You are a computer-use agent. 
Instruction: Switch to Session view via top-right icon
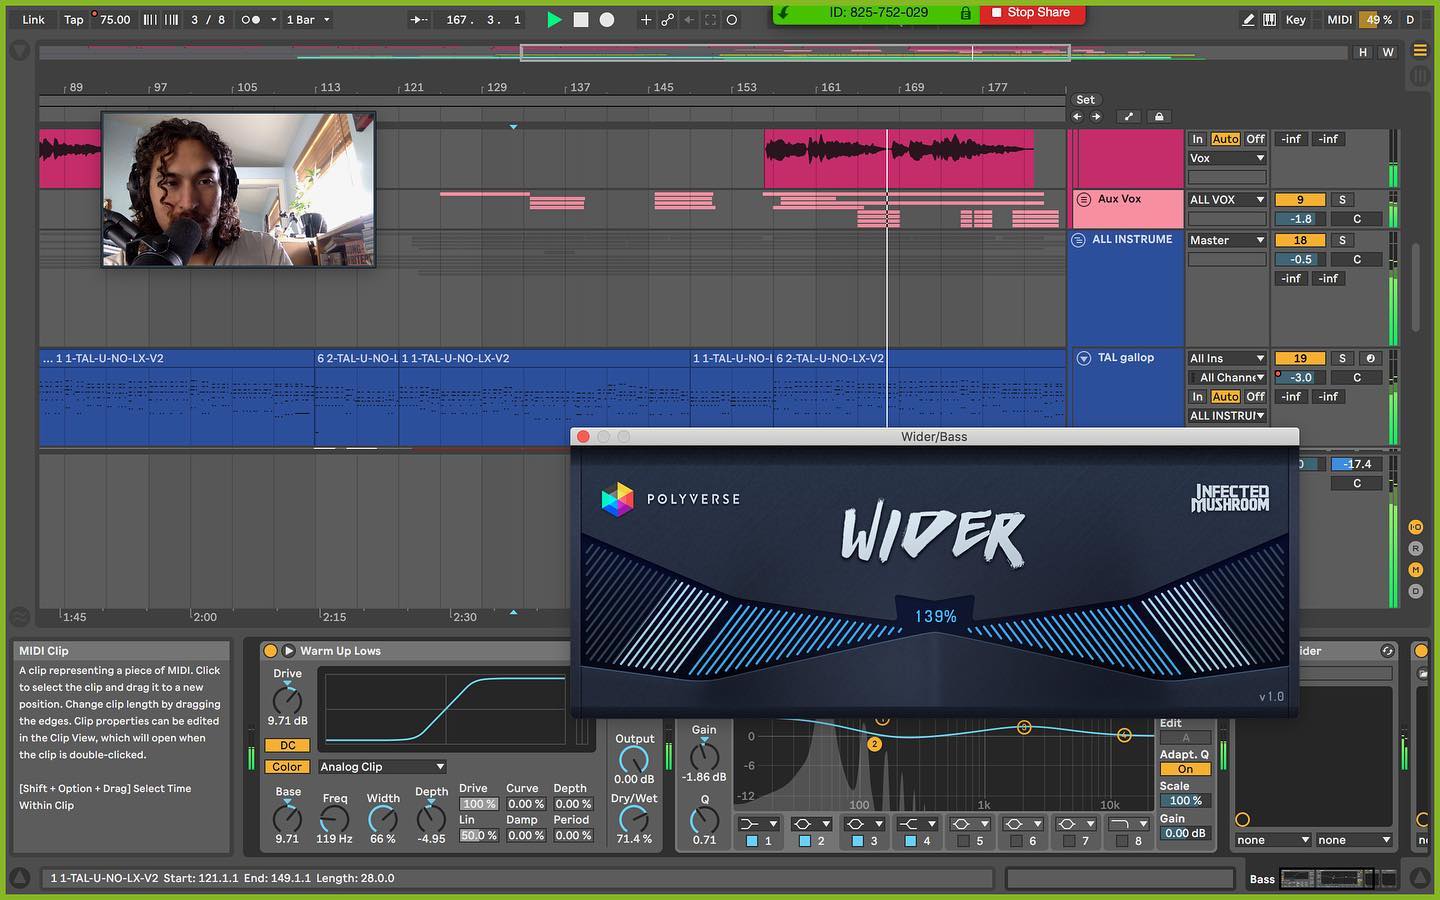(1420, 76)
